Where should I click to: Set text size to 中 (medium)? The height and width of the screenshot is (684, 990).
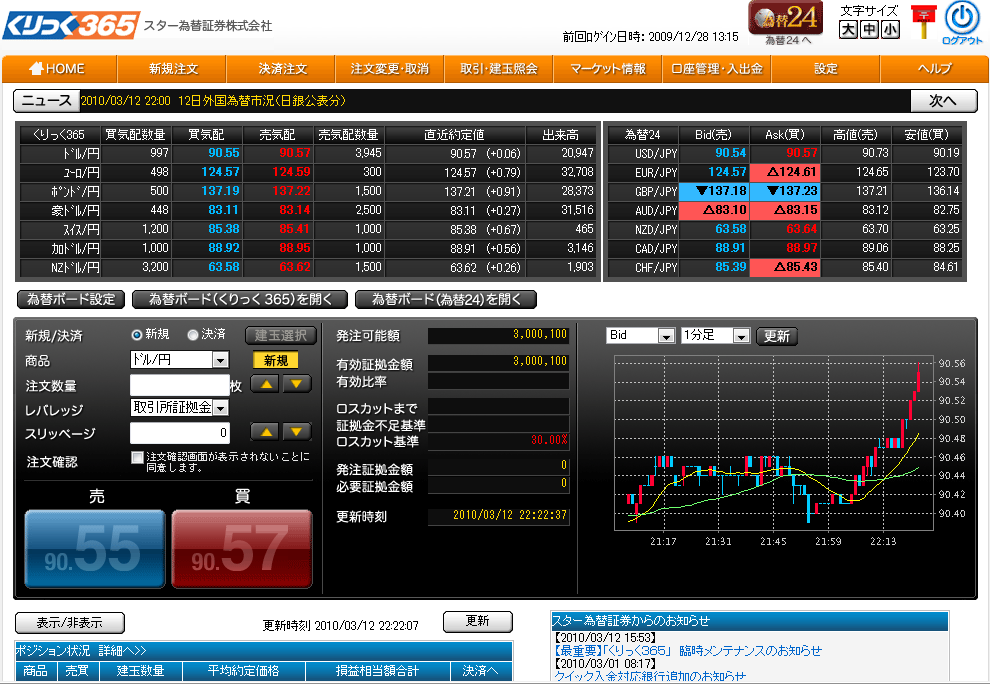(869, 30)
